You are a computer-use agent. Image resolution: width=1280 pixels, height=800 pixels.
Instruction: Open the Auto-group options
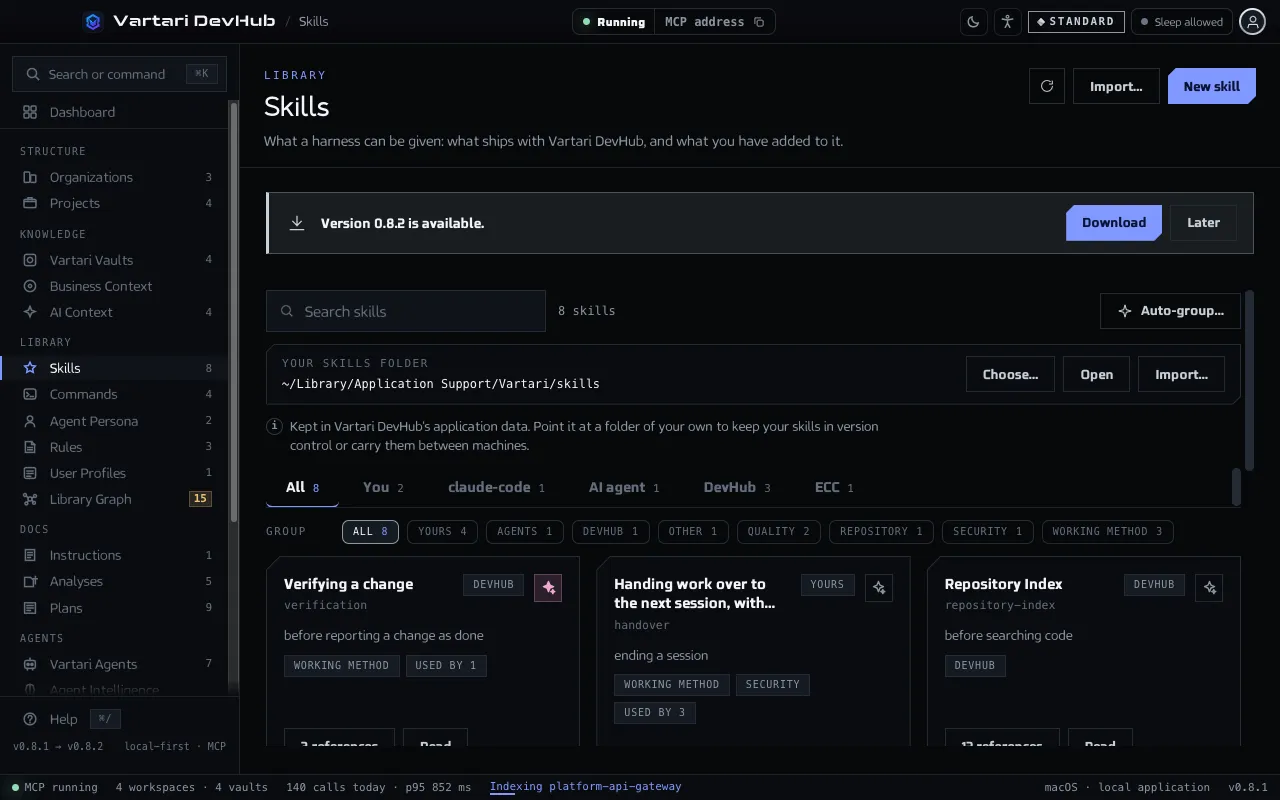click(1170, 311)
